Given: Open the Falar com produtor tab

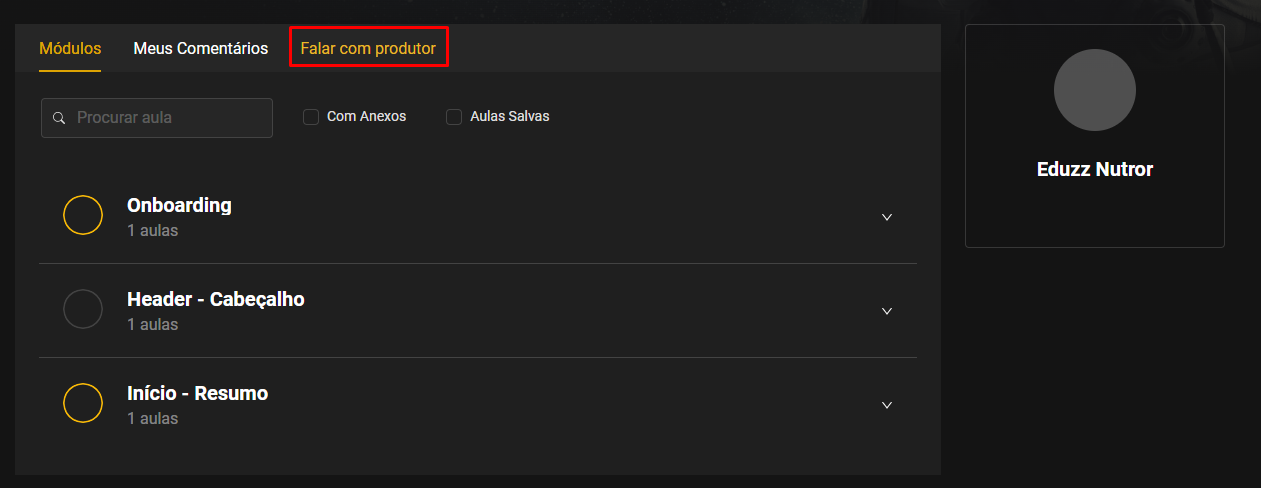Looking at the screenshot, I should 368,48.
